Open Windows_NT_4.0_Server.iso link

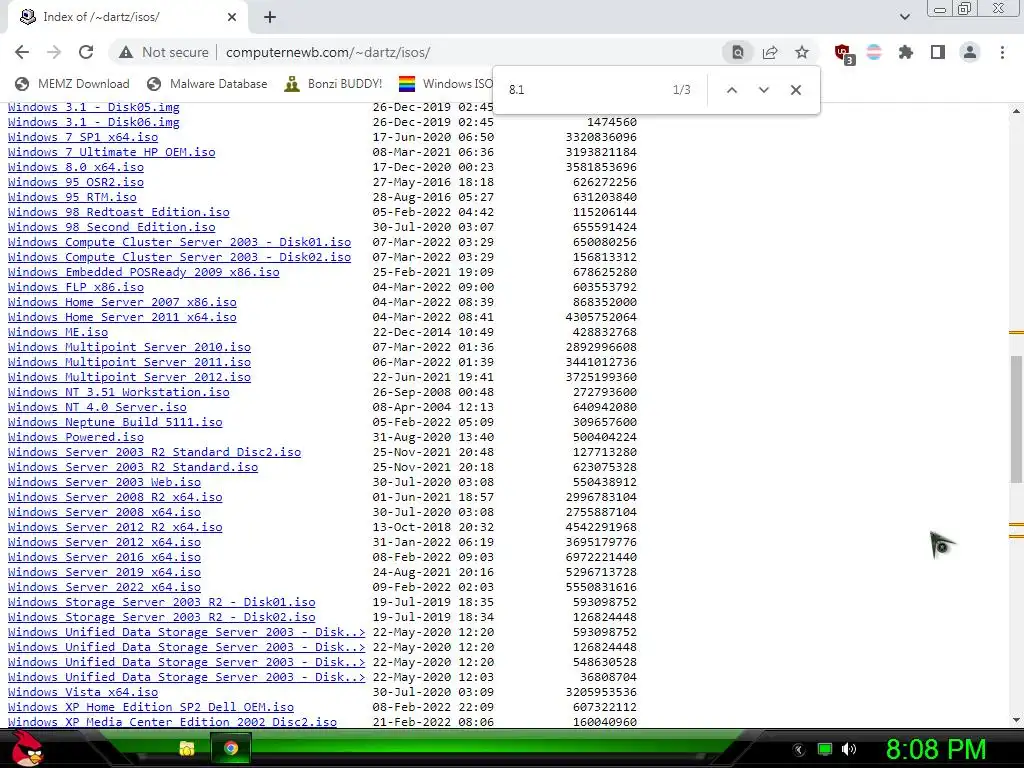[x=97, y=408]
